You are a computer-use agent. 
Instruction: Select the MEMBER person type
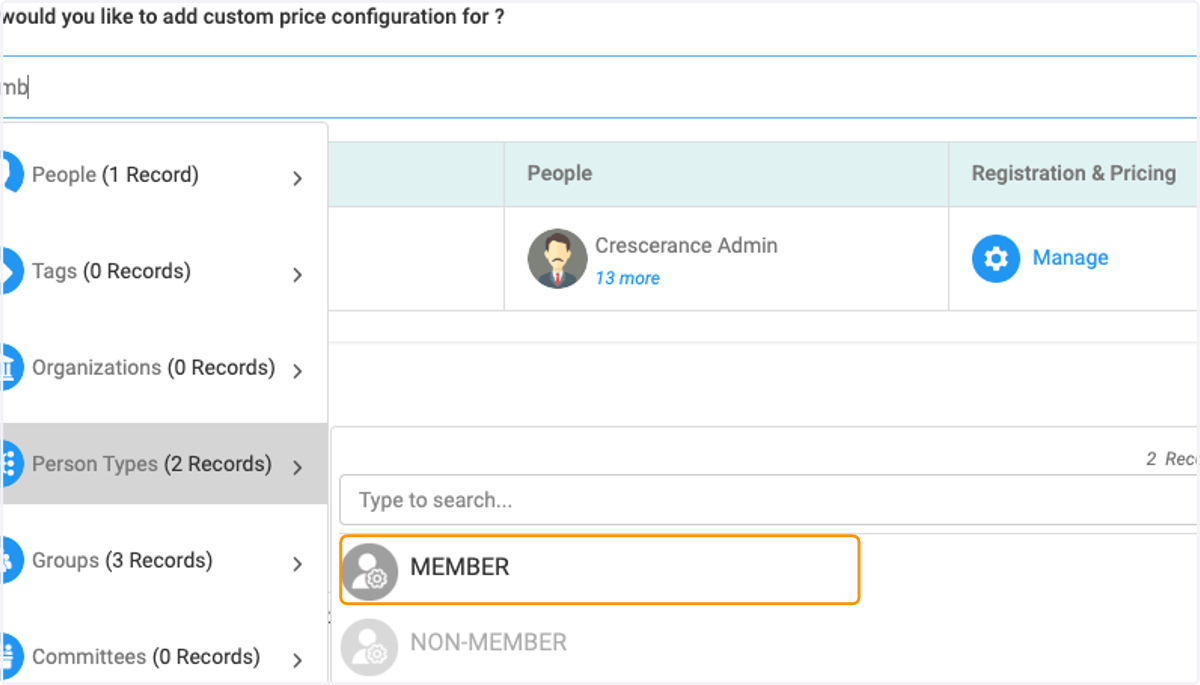600,570
